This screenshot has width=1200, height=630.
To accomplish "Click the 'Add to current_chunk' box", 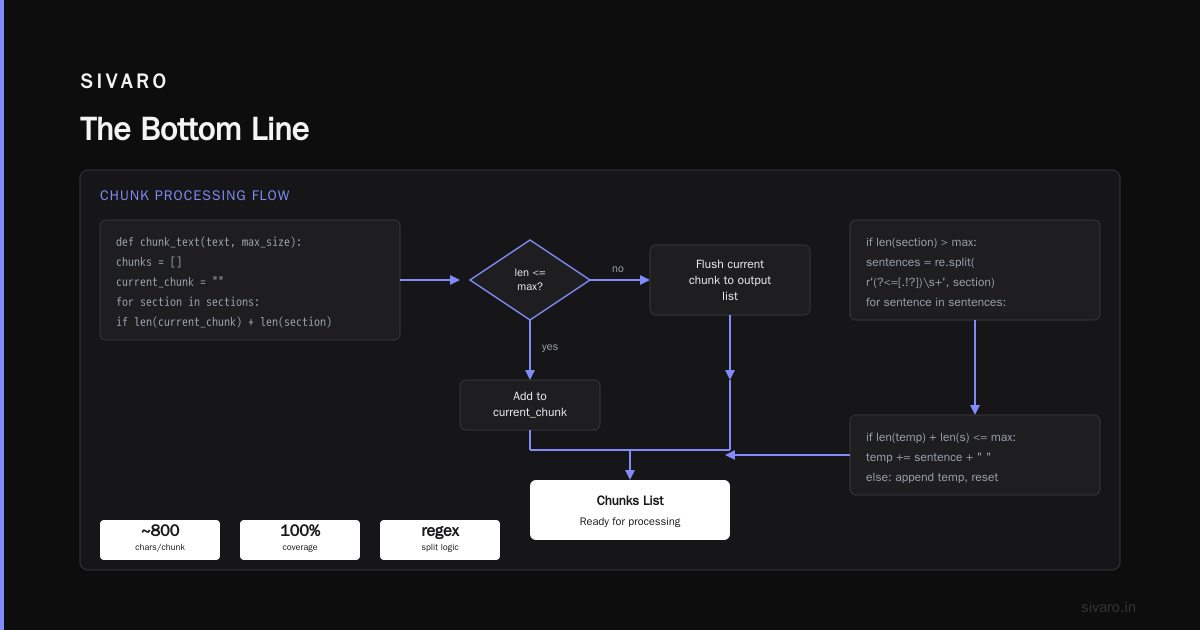I will click(x=530, y=404).
